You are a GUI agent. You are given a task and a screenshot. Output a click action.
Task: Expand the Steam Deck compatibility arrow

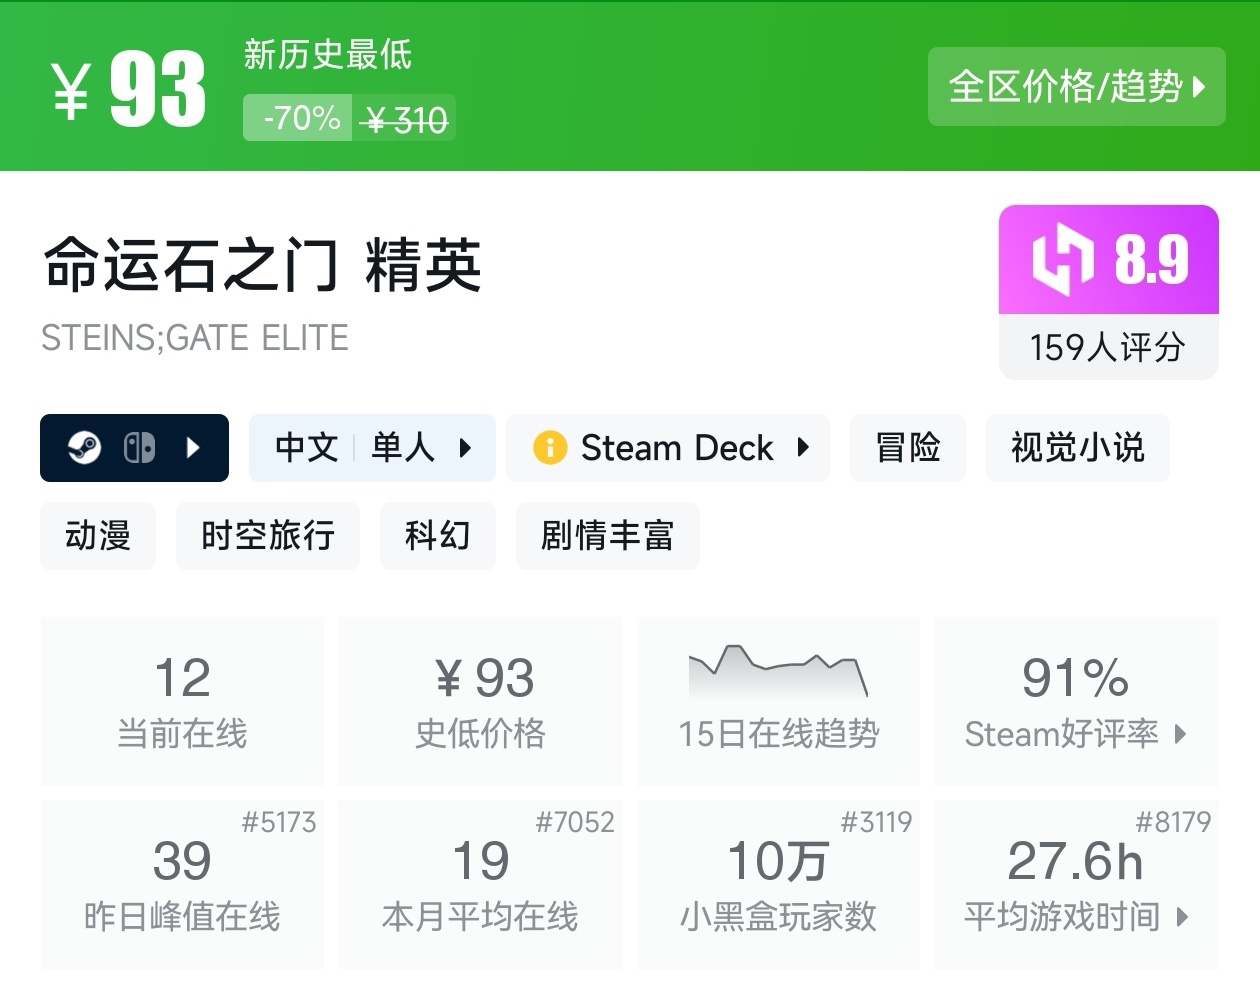[x=803, y=448]
